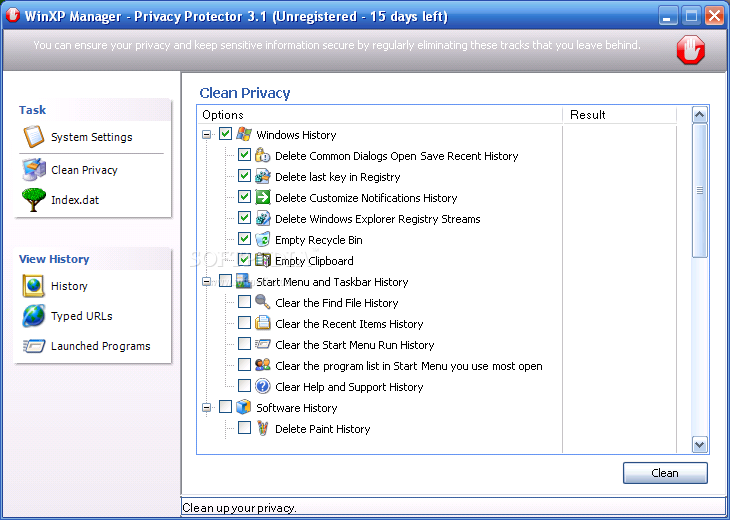Click the Empty Clipboard icon
Screen dimensions: 730x520
click(x=263, y=260)
